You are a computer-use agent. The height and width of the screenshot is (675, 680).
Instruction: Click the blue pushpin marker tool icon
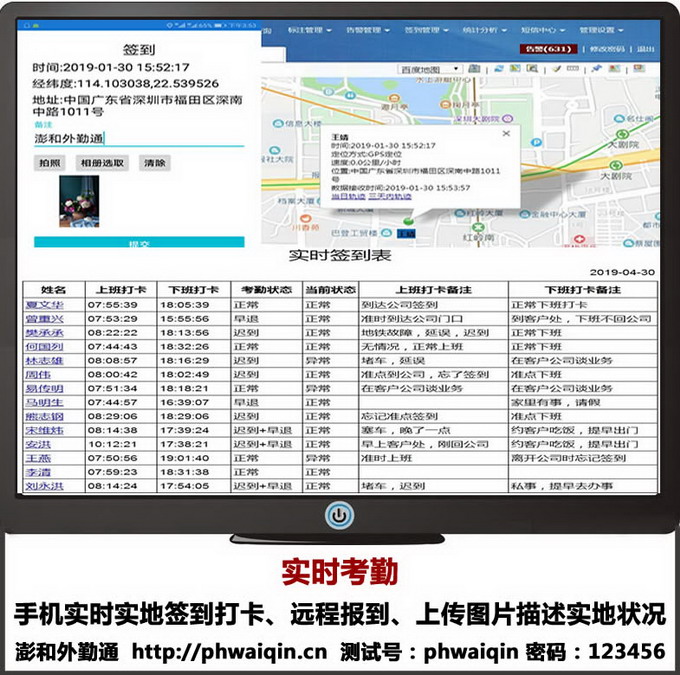[597, 69]
